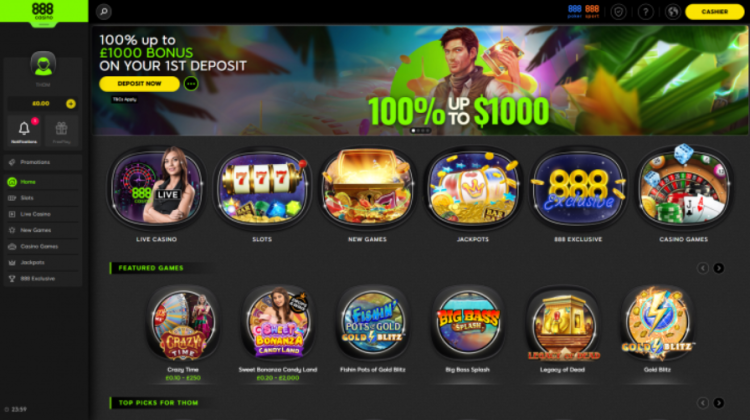
Task: Open the user profile avatar
Action: tap(43, 65)
